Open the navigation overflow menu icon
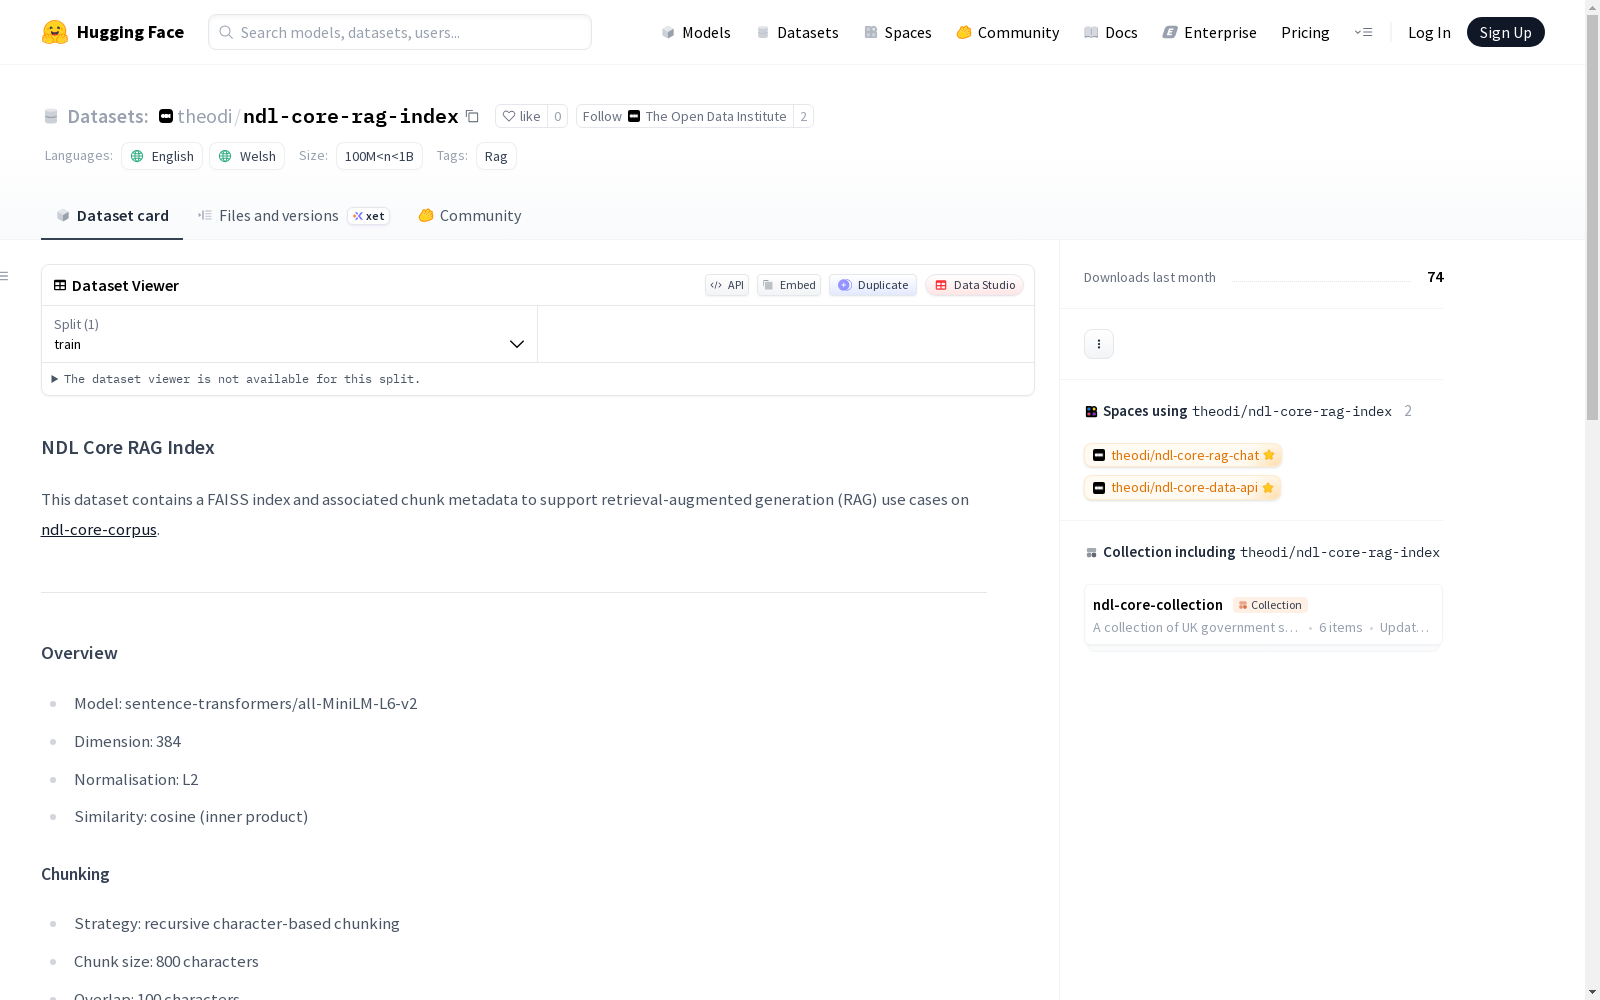The image size is (1600, 1000). (1363, 32)
